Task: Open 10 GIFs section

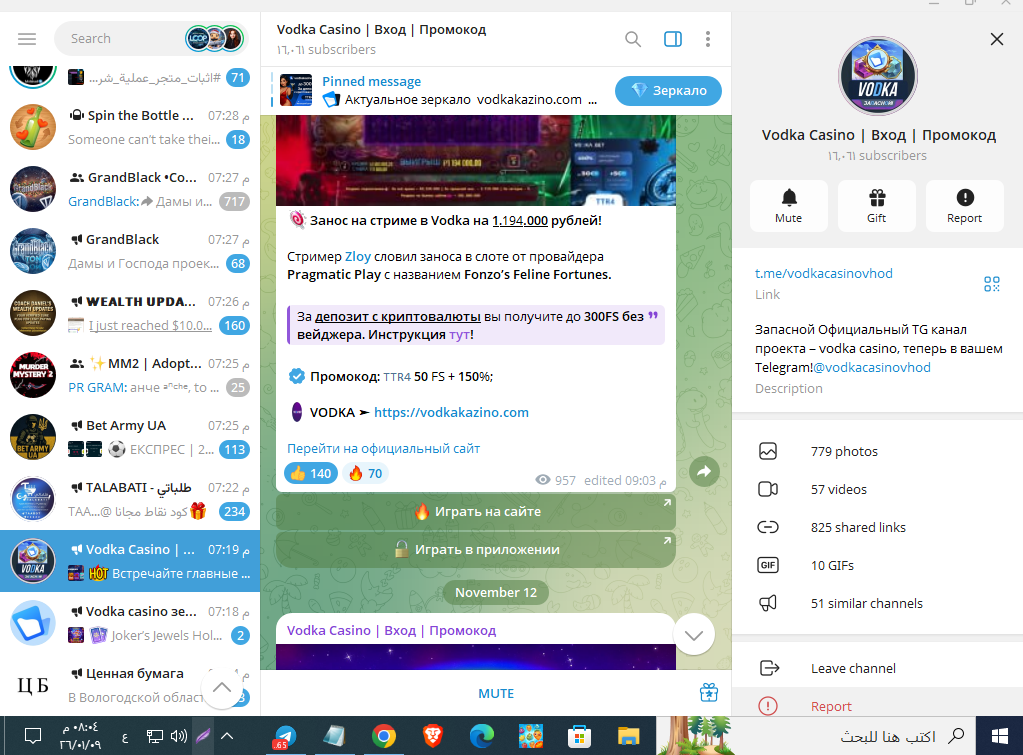Action: (x=877, y=565)
